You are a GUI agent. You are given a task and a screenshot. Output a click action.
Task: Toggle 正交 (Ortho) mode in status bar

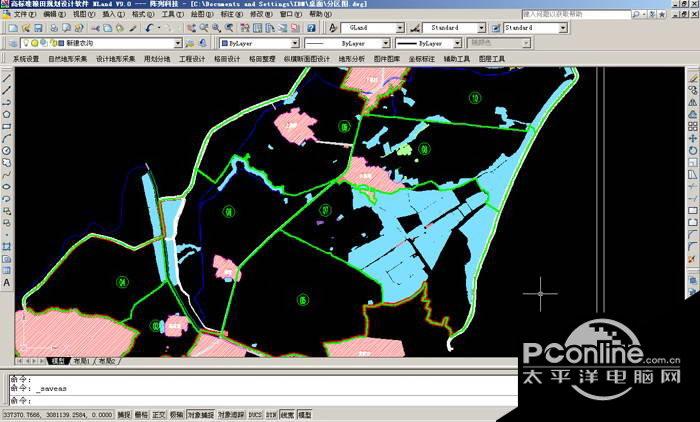158,415
